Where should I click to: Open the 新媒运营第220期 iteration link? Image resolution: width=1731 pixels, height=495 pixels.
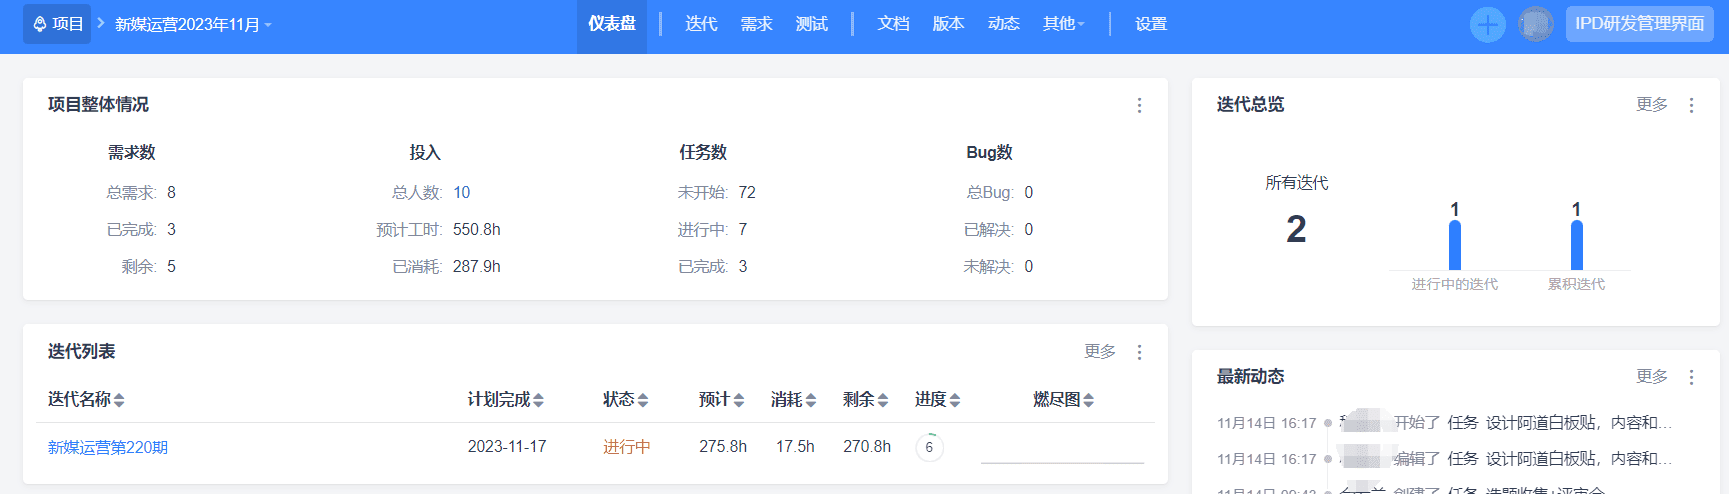[108, 447]
